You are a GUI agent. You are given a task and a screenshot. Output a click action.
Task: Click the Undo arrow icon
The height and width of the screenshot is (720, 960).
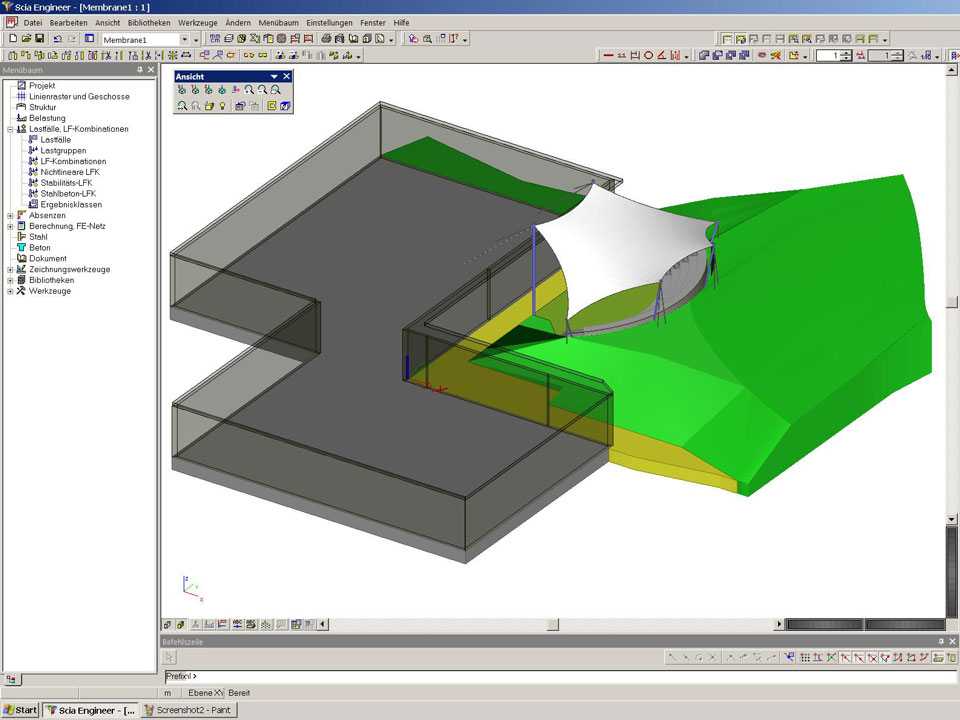58,39
